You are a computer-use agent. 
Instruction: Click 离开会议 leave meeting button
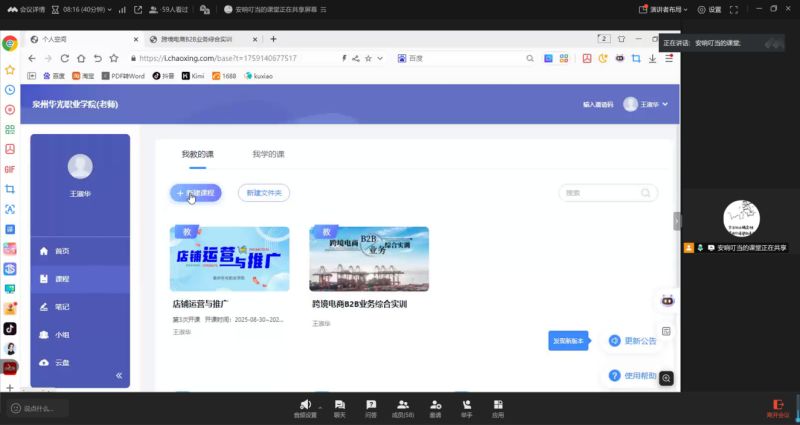click(778, 409)
